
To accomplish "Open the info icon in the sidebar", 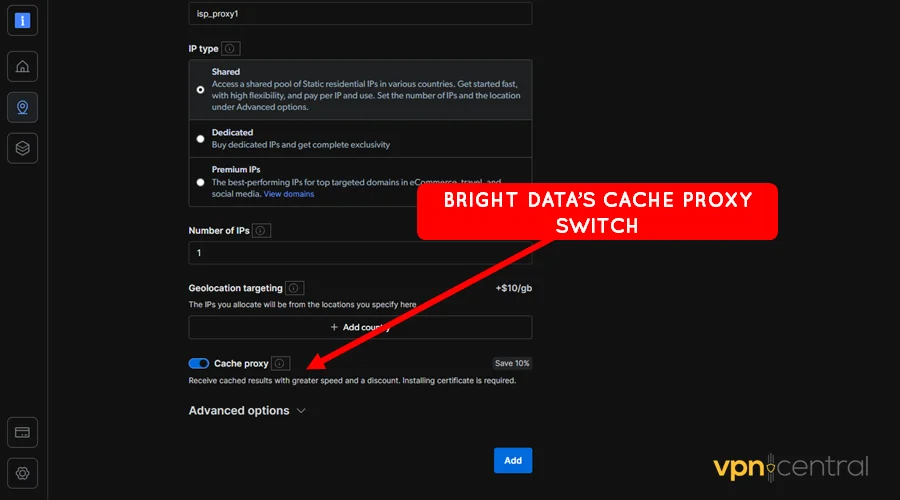I will 22,21.
